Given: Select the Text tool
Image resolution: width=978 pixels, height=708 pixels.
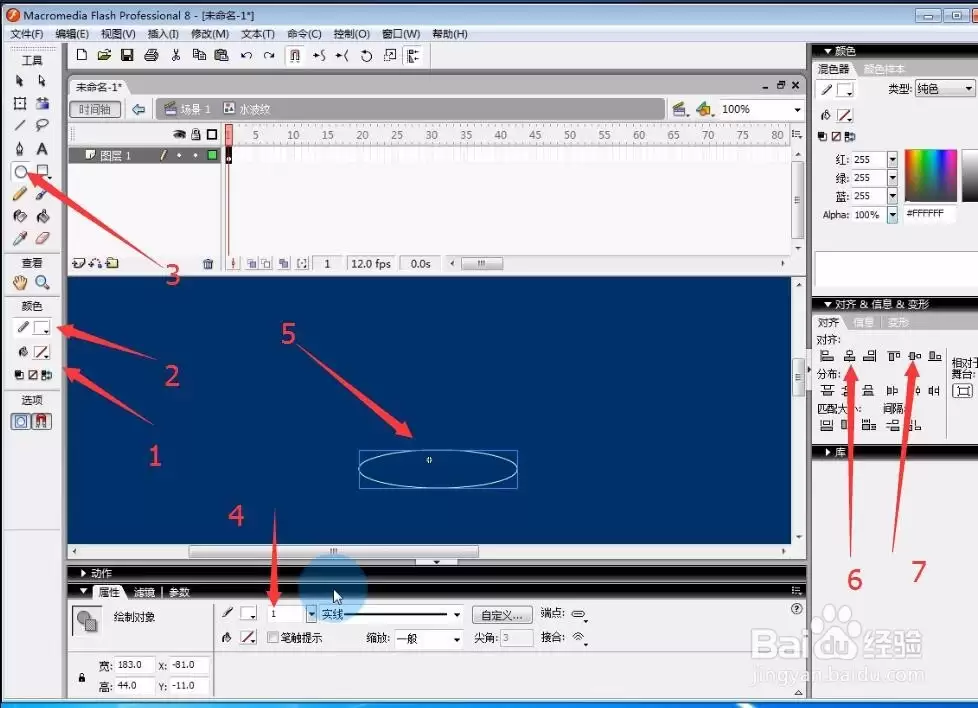Looking at the screenshot, I should (42, 148).
